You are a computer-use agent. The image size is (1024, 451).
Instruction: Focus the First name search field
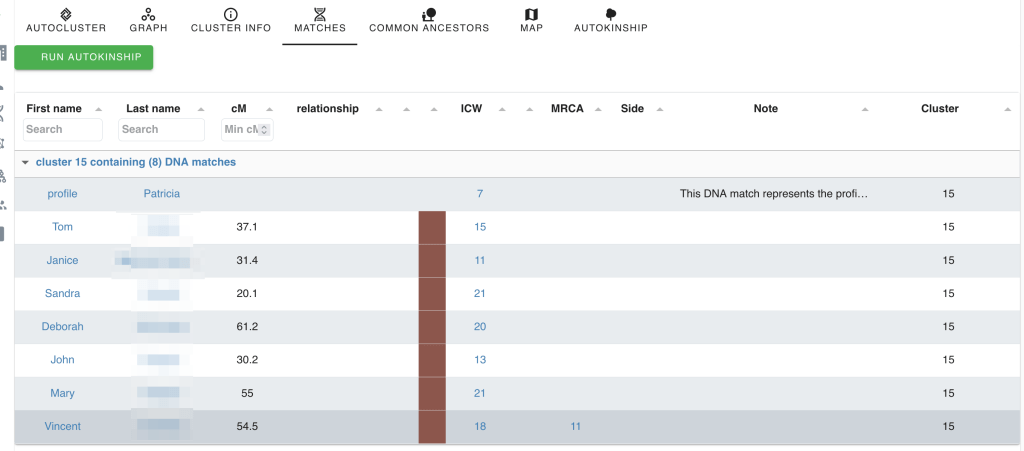pos(63,129)
